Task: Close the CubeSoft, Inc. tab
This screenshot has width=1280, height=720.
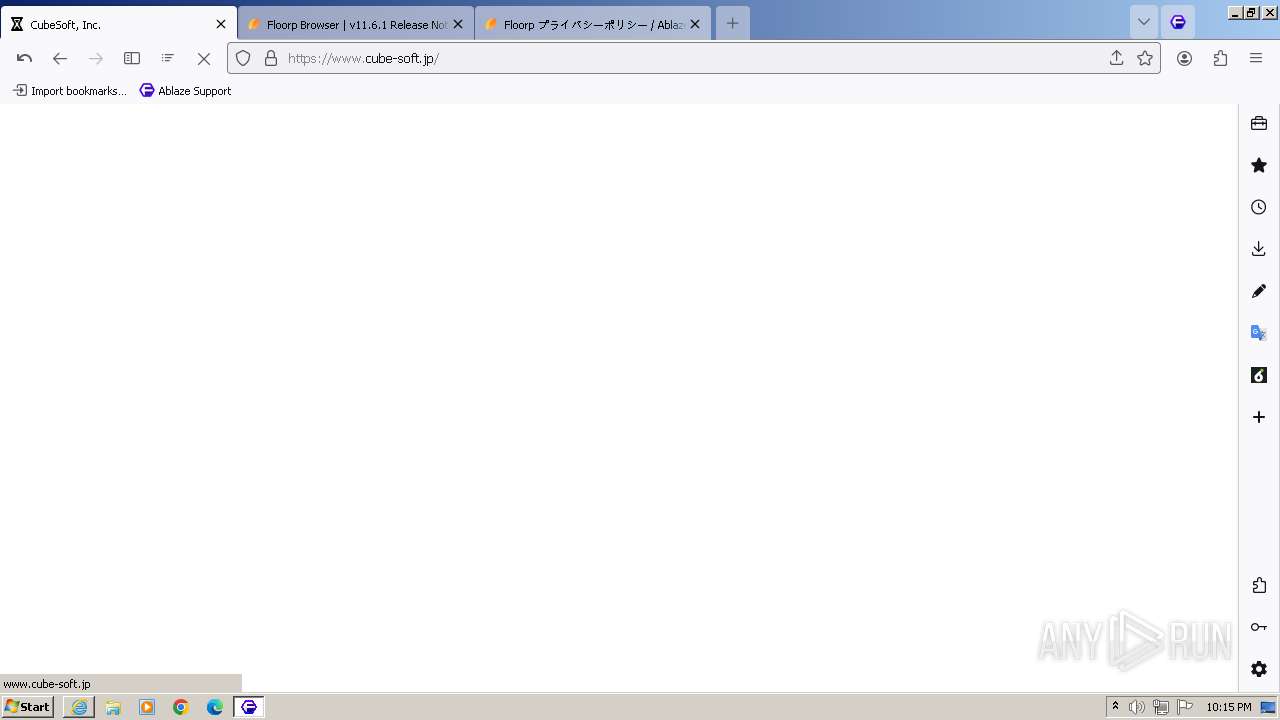Action: click(x=221, y=24)
